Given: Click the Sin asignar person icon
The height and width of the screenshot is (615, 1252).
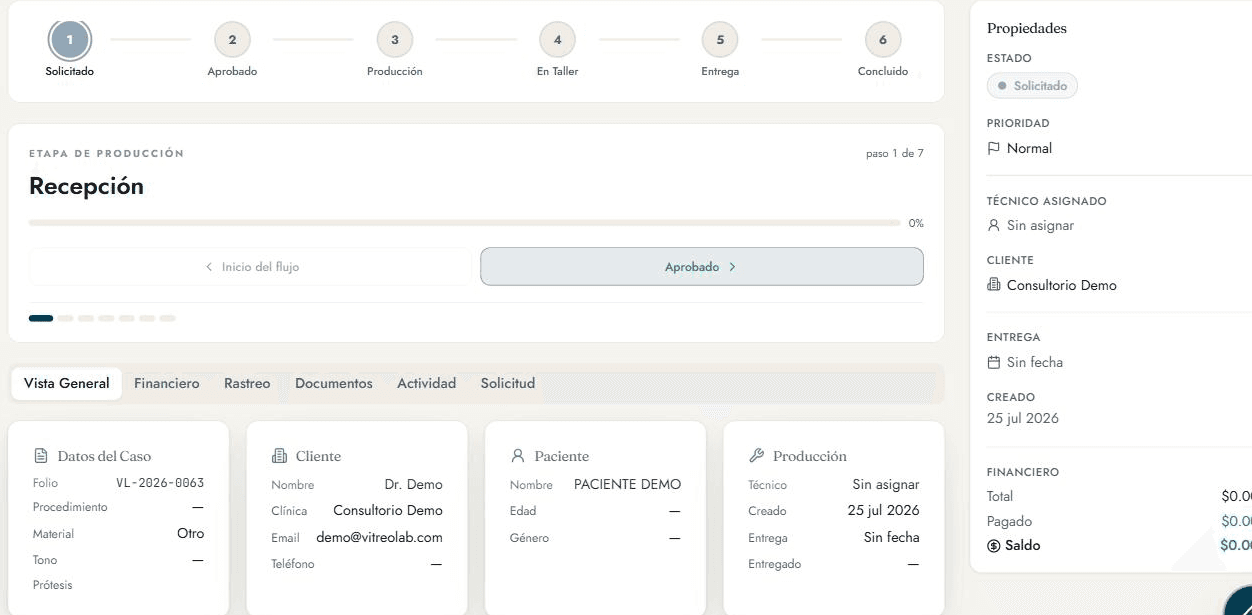Looking at the screenshot, I should click(994, 226).
